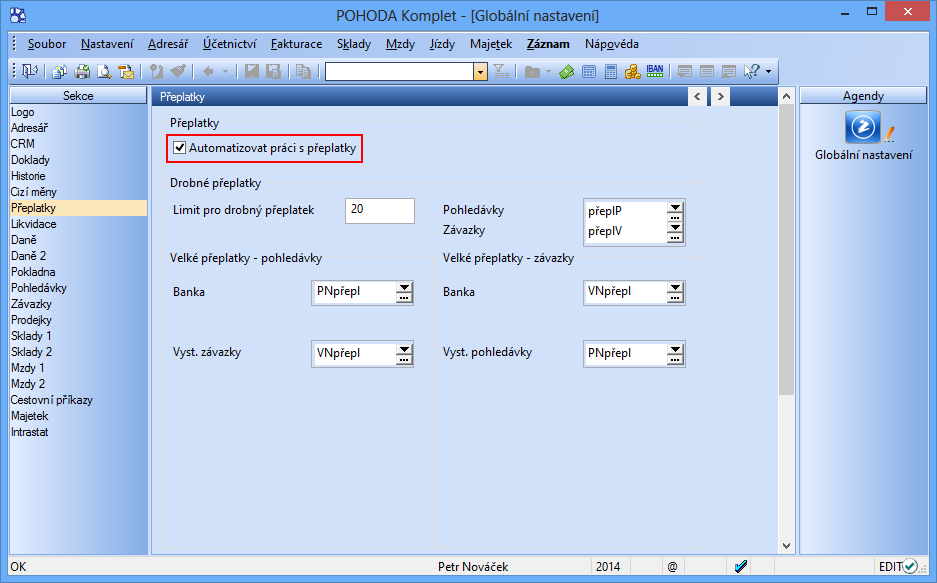Open the Mzdy menu
The height and width of the screenshot is (583, 937).
(x=400, y=44)
